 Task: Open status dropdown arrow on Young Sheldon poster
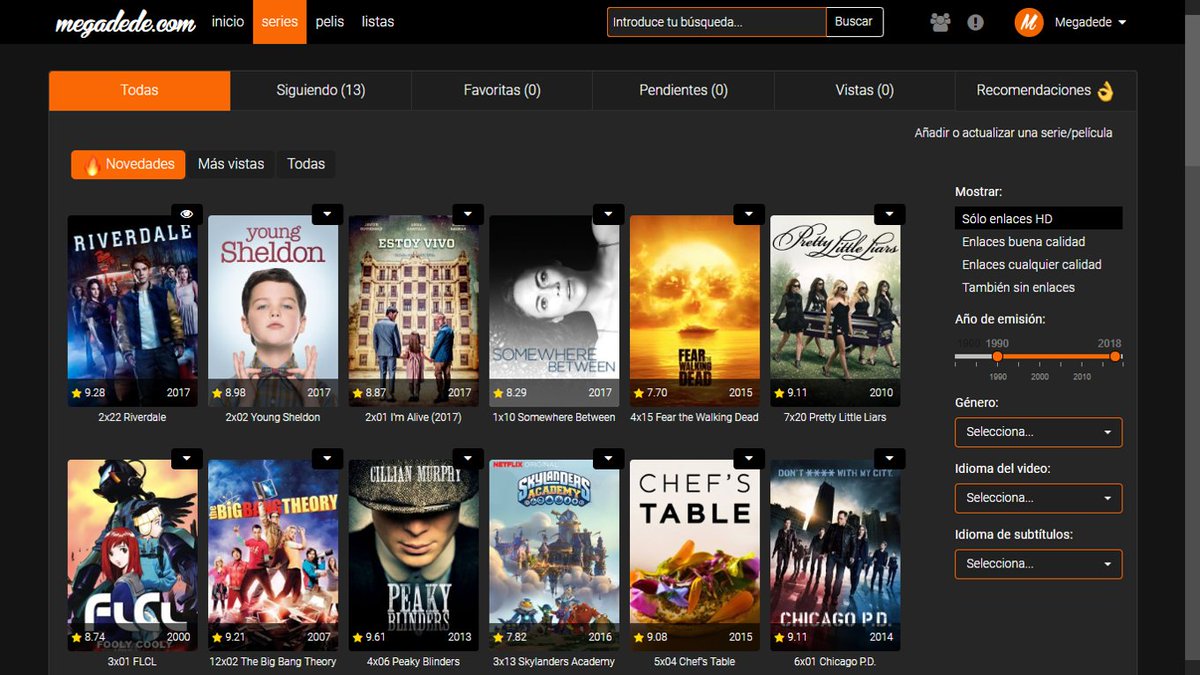pyautogui.click(x=327, y=214)
